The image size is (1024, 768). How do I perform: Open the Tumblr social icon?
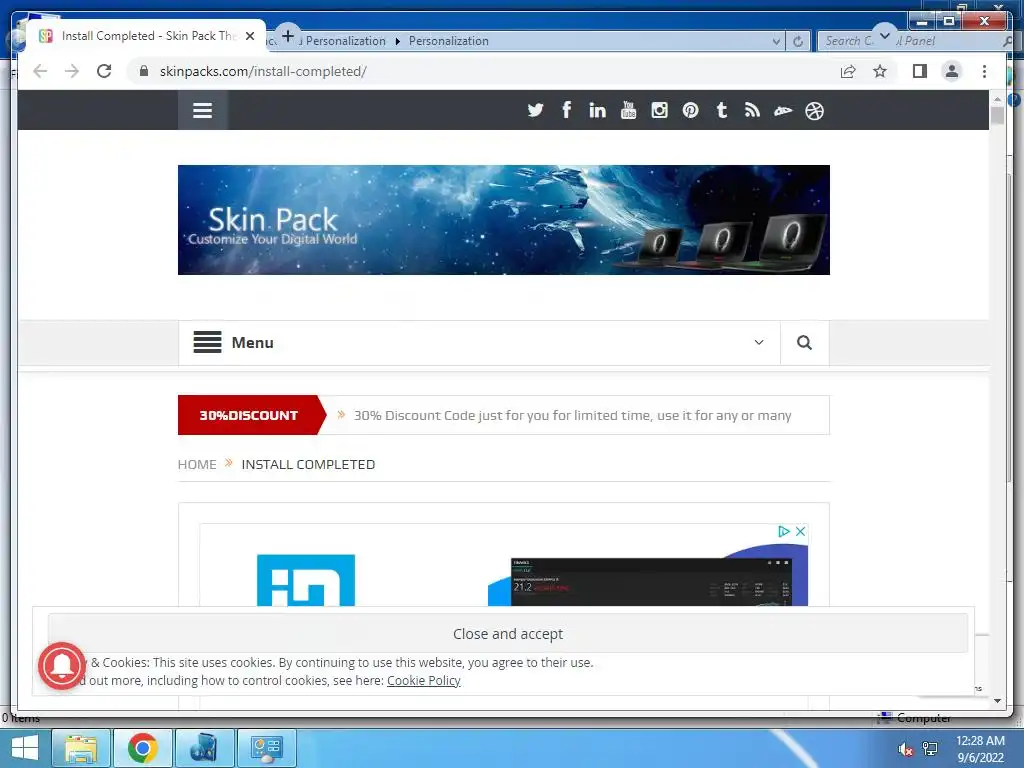[x=721, y=110]
